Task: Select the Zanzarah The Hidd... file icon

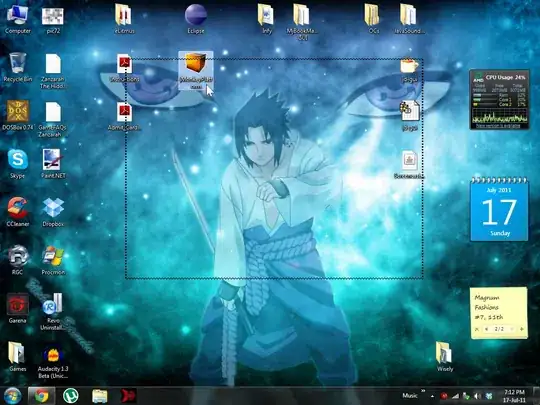Action: pyautogui.click(x=53, y=71)
